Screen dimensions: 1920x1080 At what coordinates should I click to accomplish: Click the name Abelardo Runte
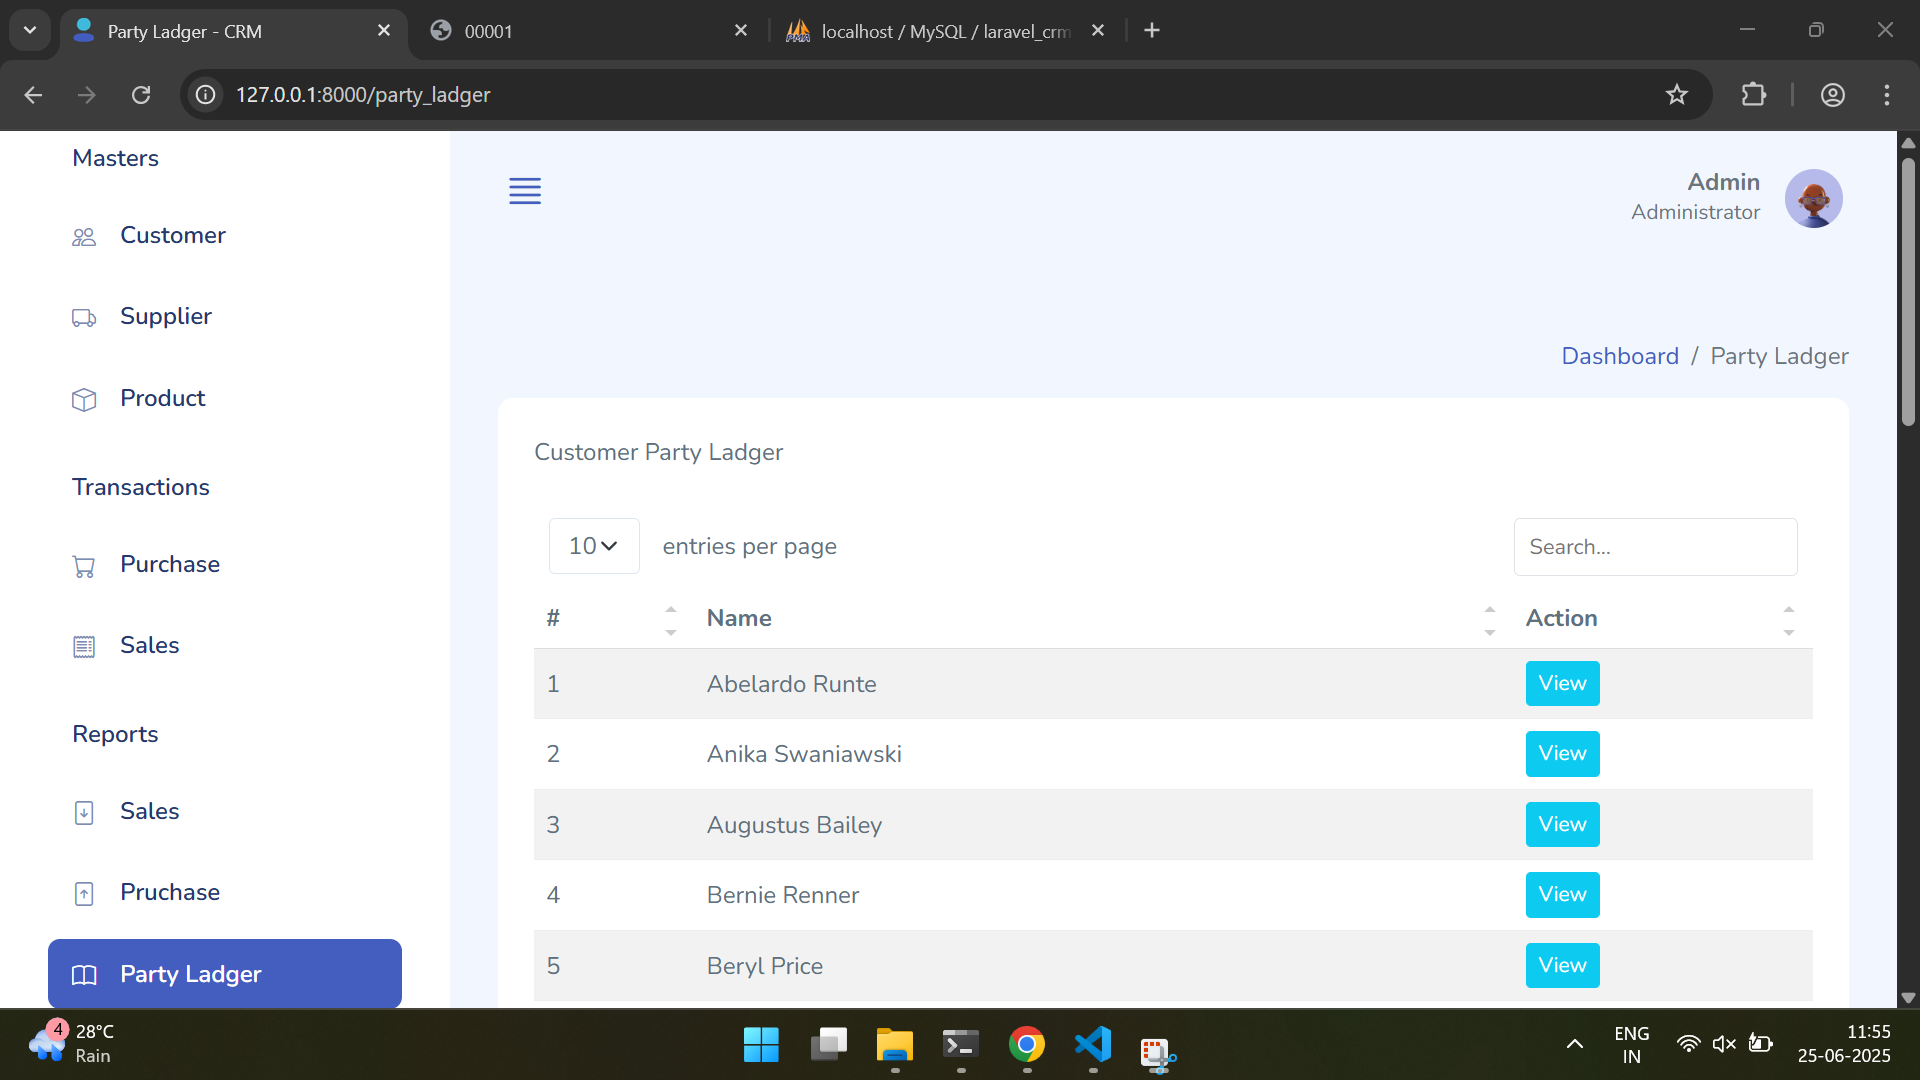[x=791, y=684]
